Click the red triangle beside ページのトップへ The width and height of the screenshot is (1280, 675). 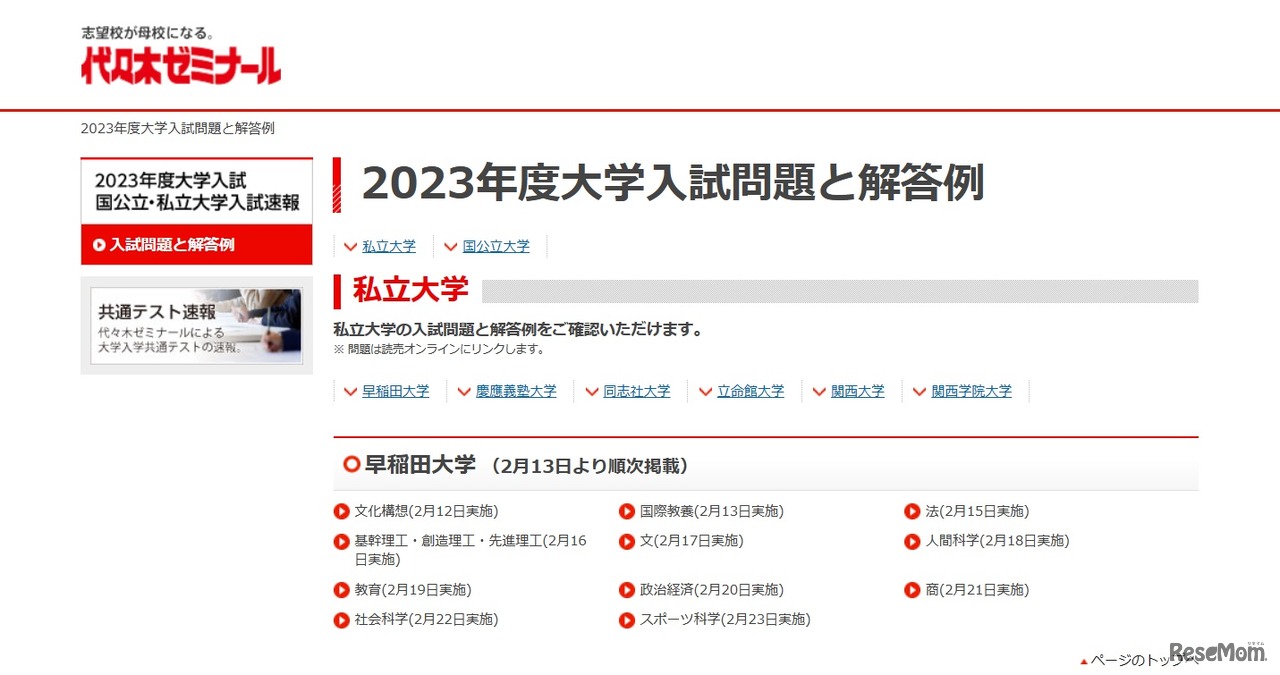(1084, 661)
